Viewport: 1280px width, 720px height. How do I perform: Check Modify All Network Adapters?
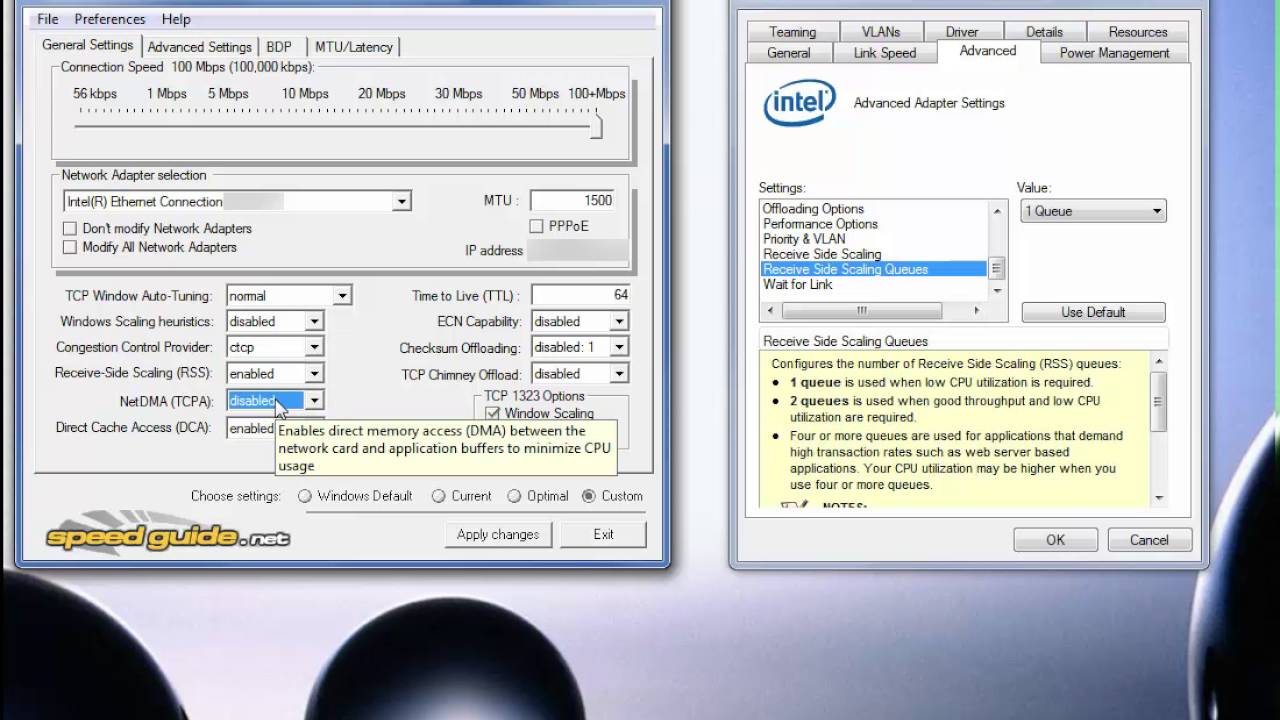pyautogui.click(x=70, y=247)
